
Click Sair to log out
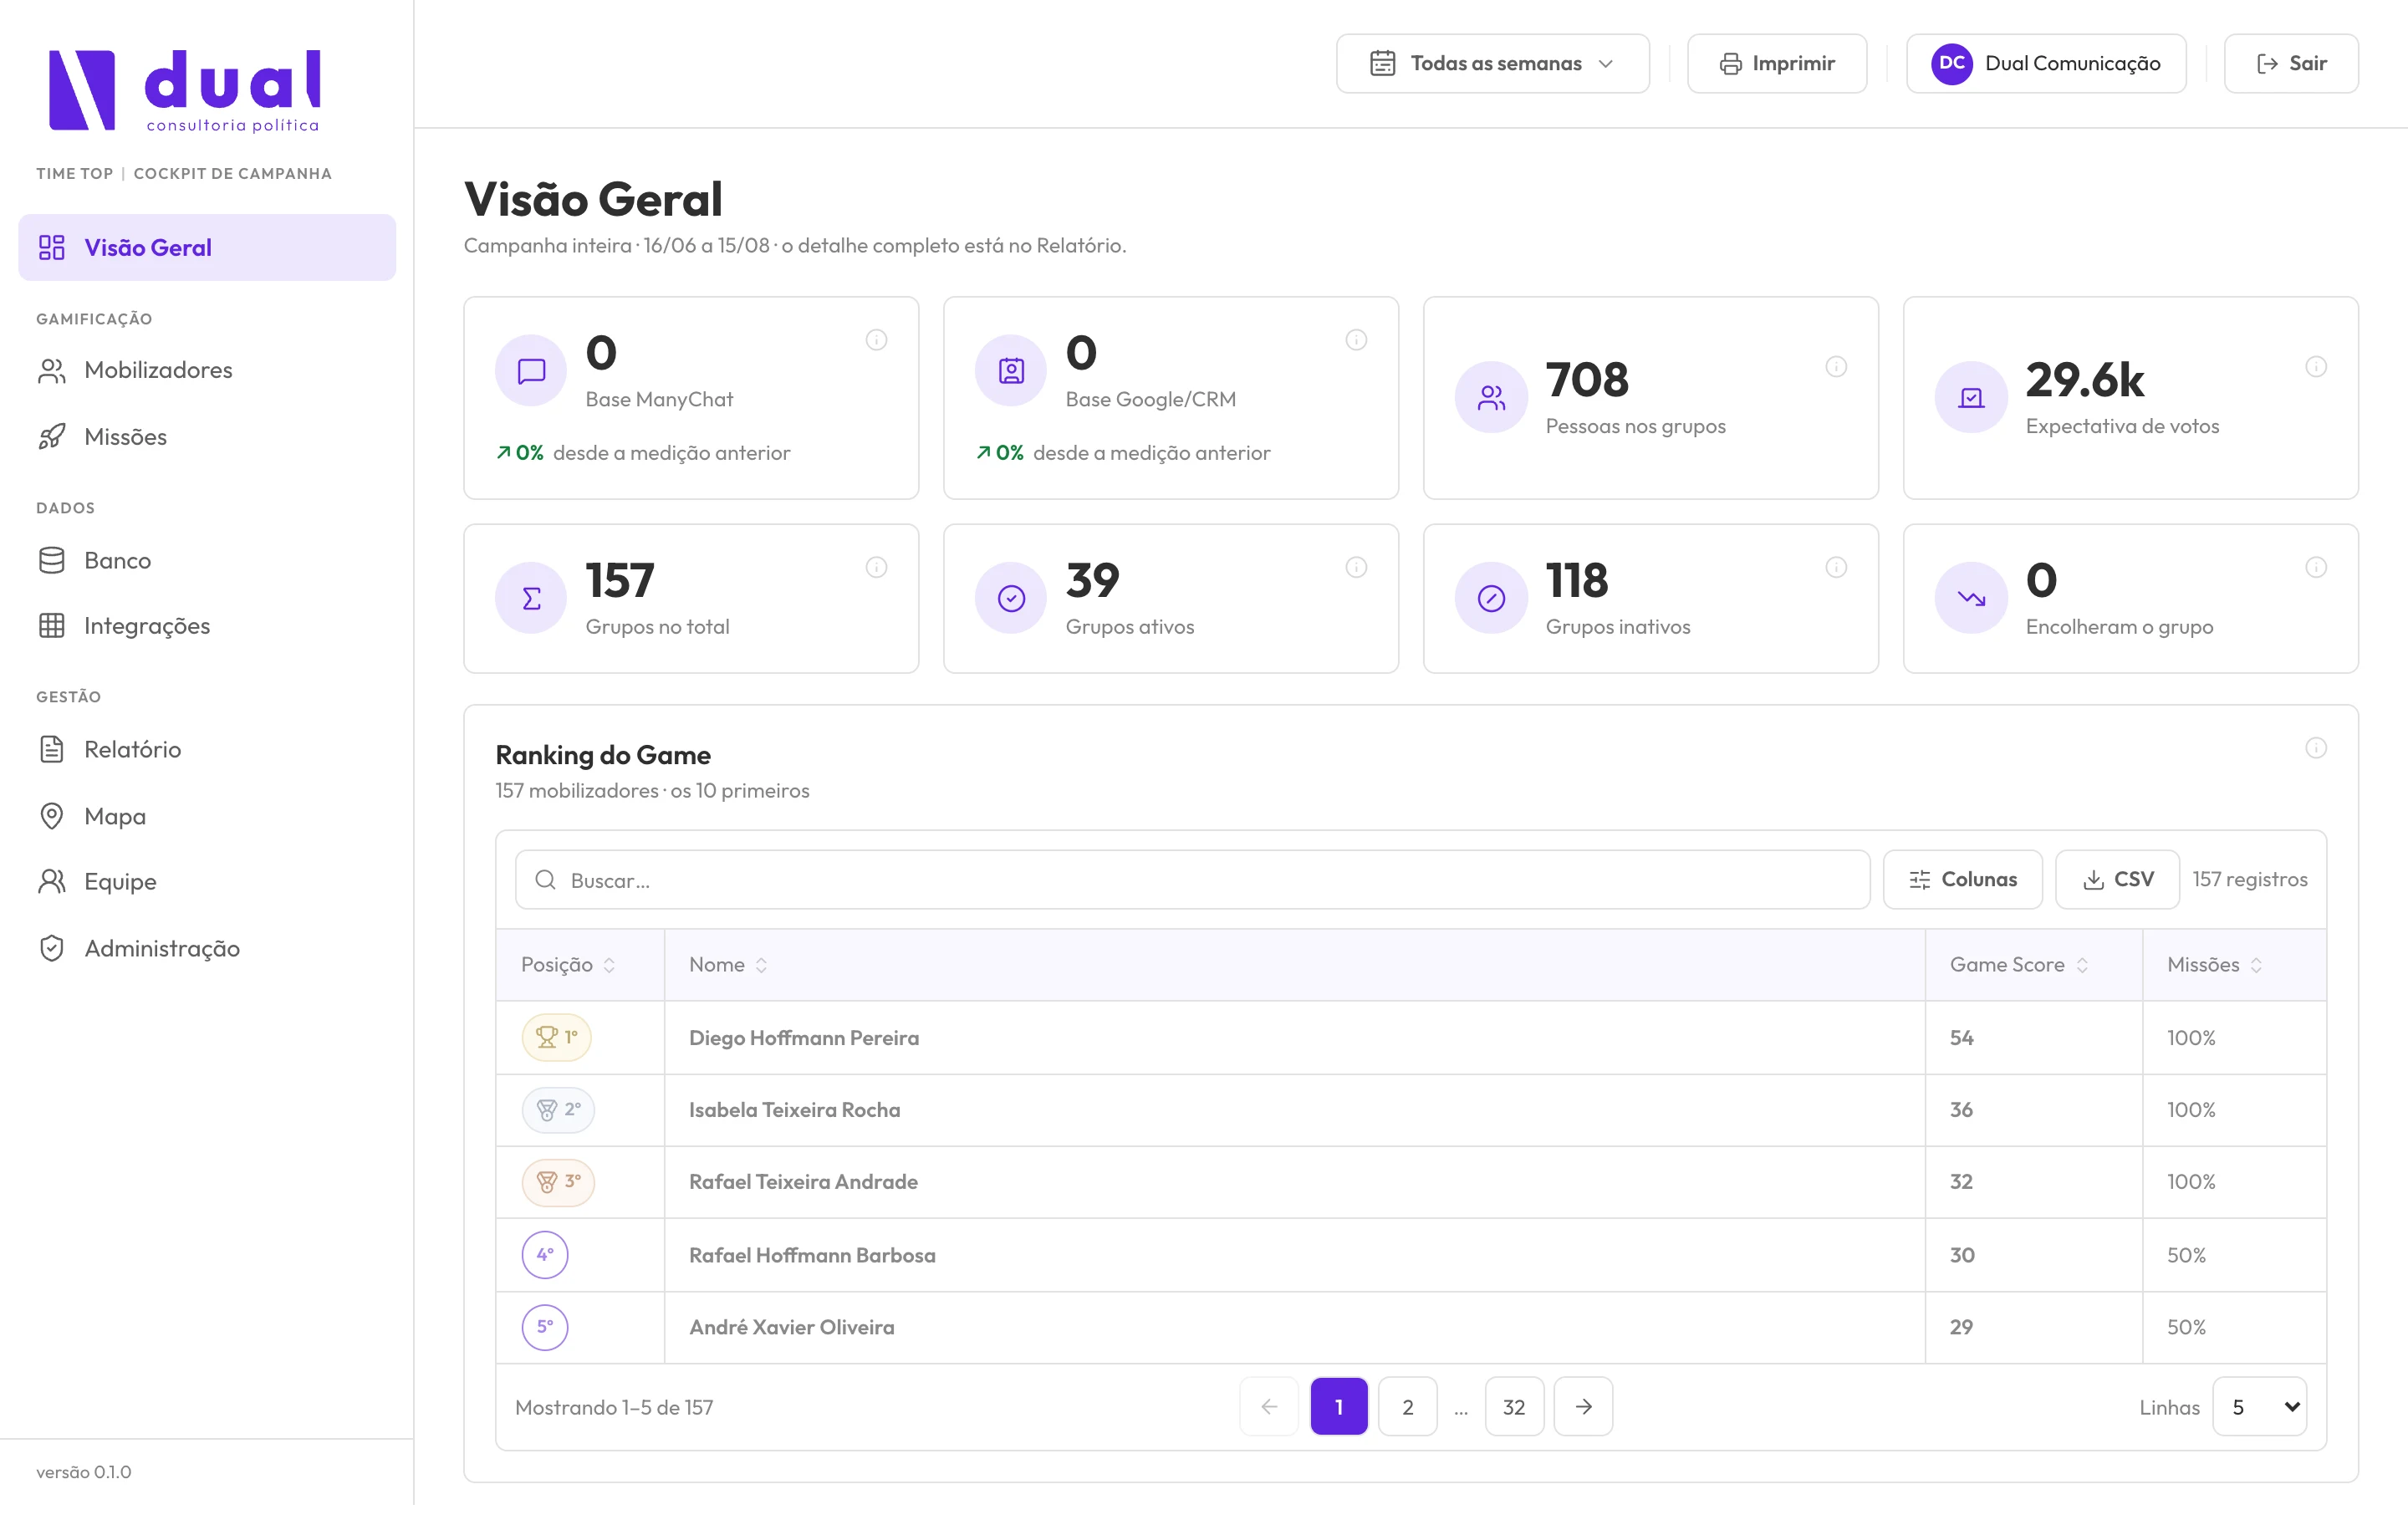[x=2291, y=64]
